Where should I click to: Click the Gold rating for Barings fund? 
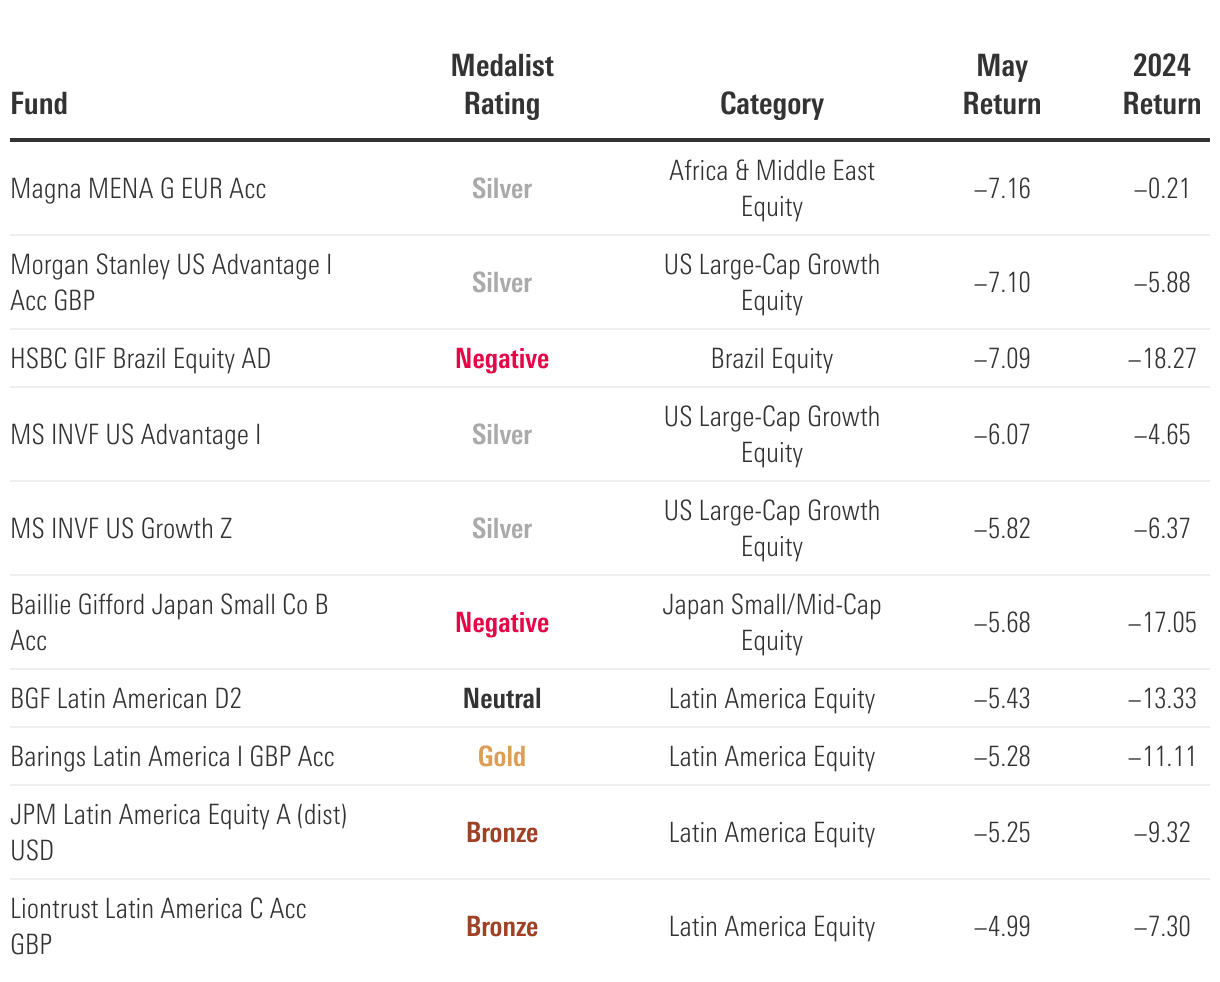tap(502, 757)
